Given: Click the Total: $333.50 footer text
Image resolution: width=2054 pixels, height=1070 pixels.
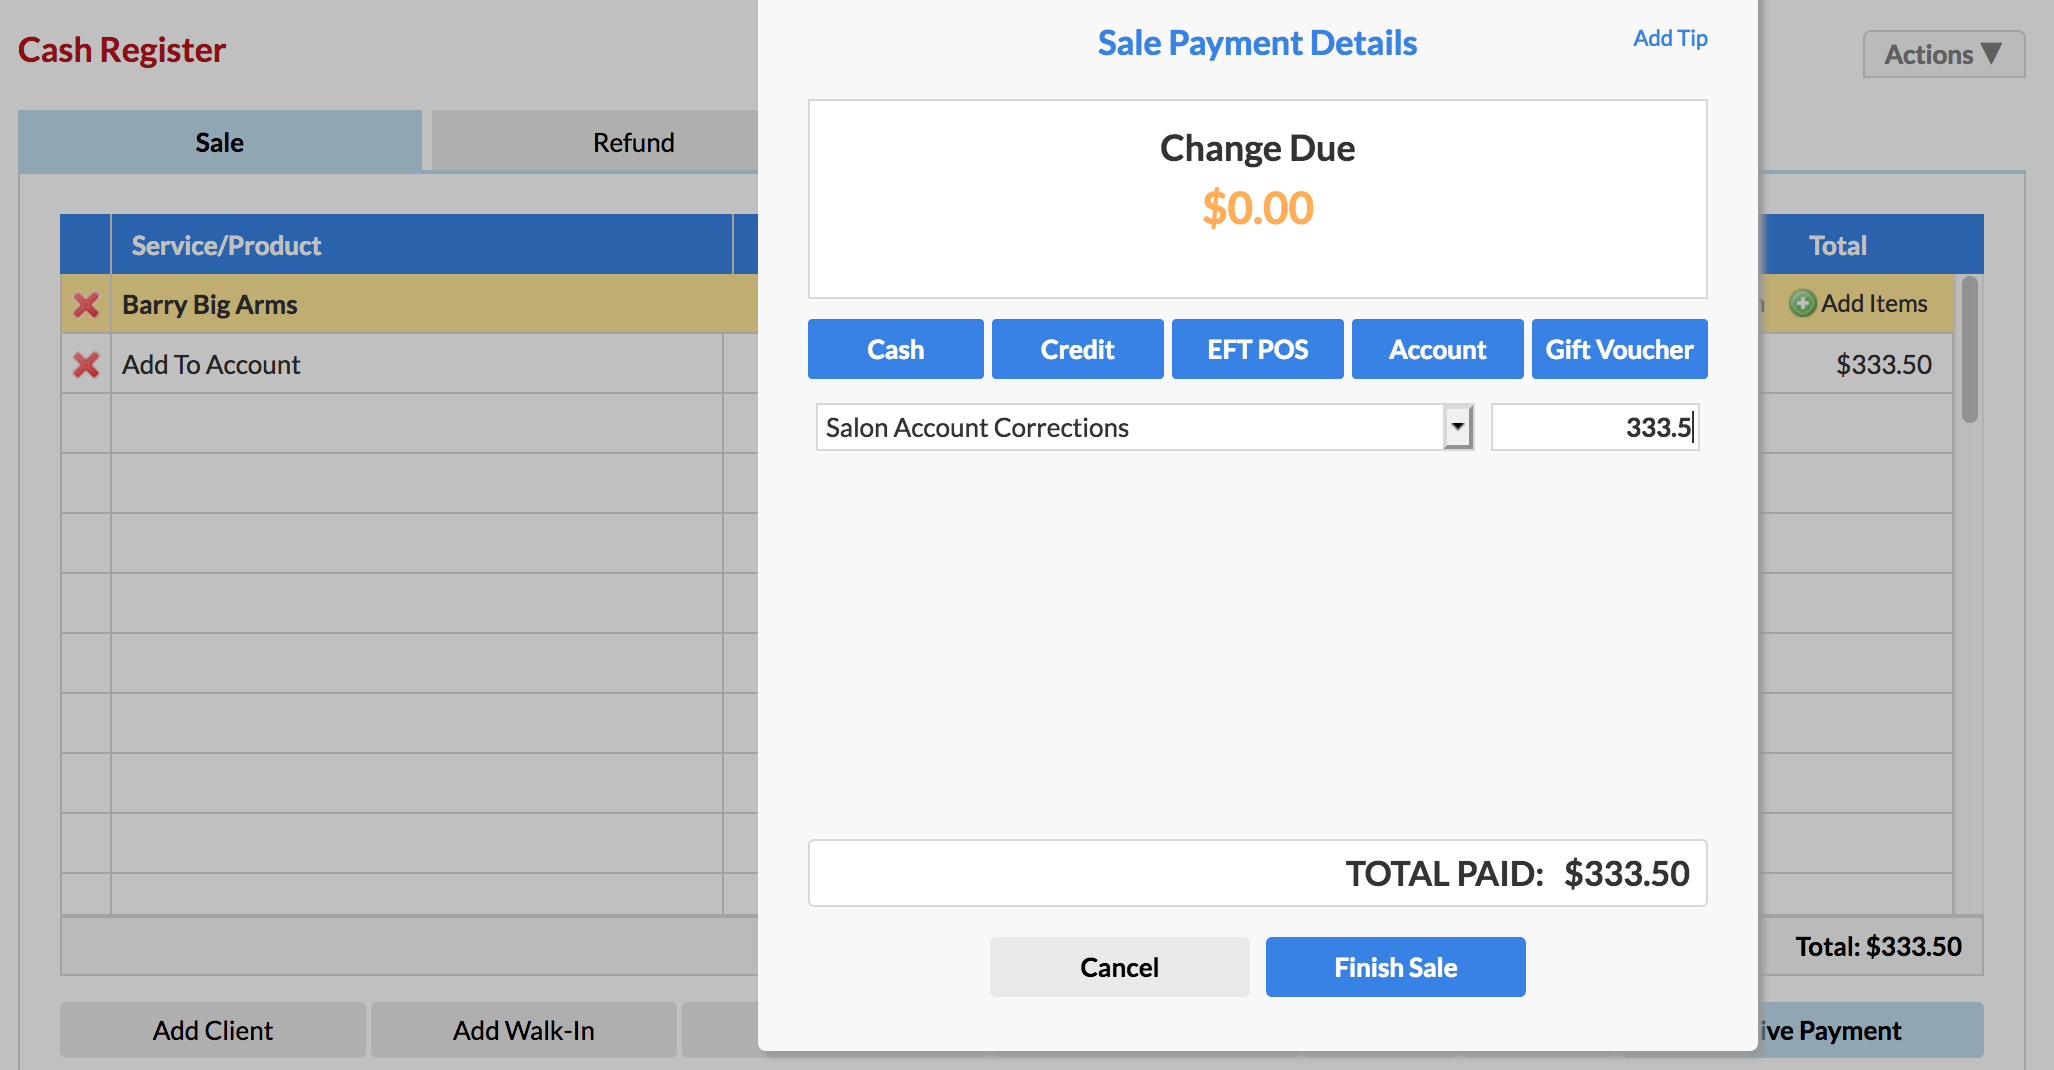Looking at the screenshot, I should (1878, 946).
